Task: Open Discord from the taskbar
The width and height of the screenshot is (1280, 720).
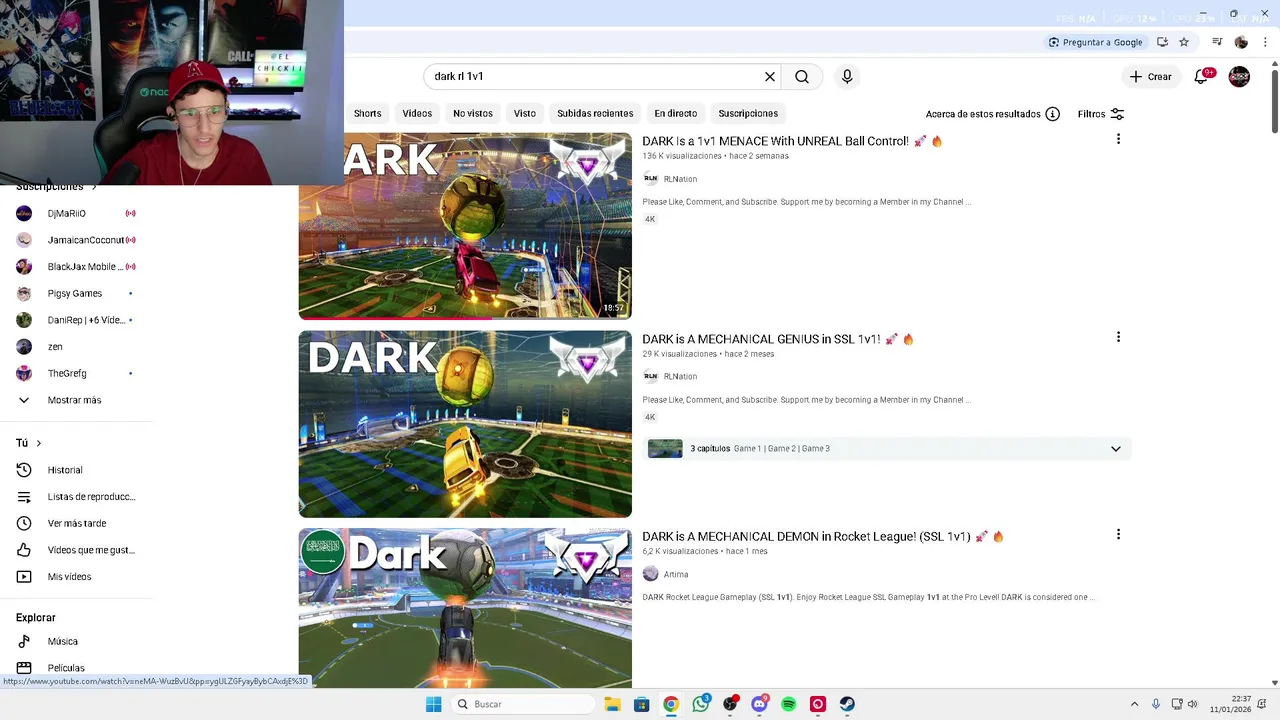Action: pos(760,704)
